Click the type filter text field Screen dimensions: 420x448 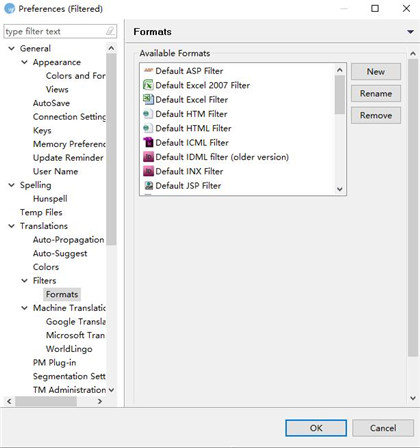[55, 31]
